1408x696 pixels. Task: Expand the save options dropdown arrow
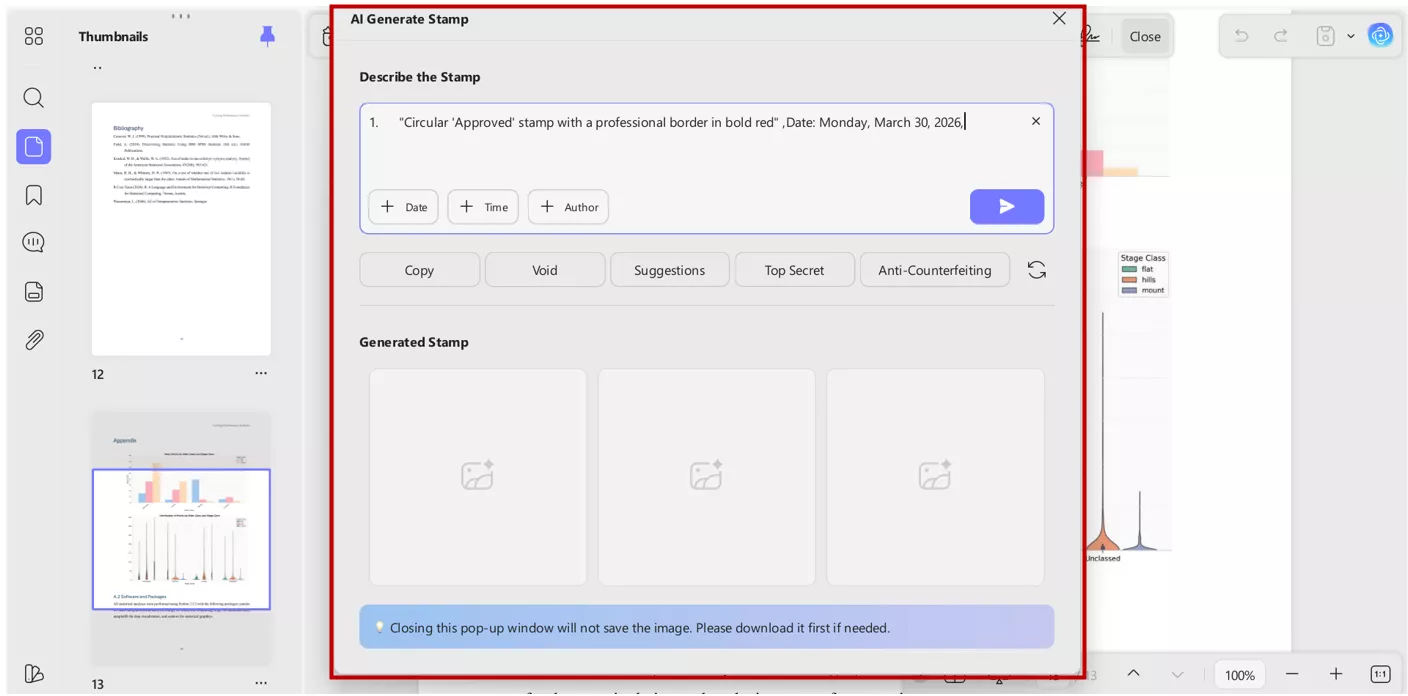(x=1350, y=36)
